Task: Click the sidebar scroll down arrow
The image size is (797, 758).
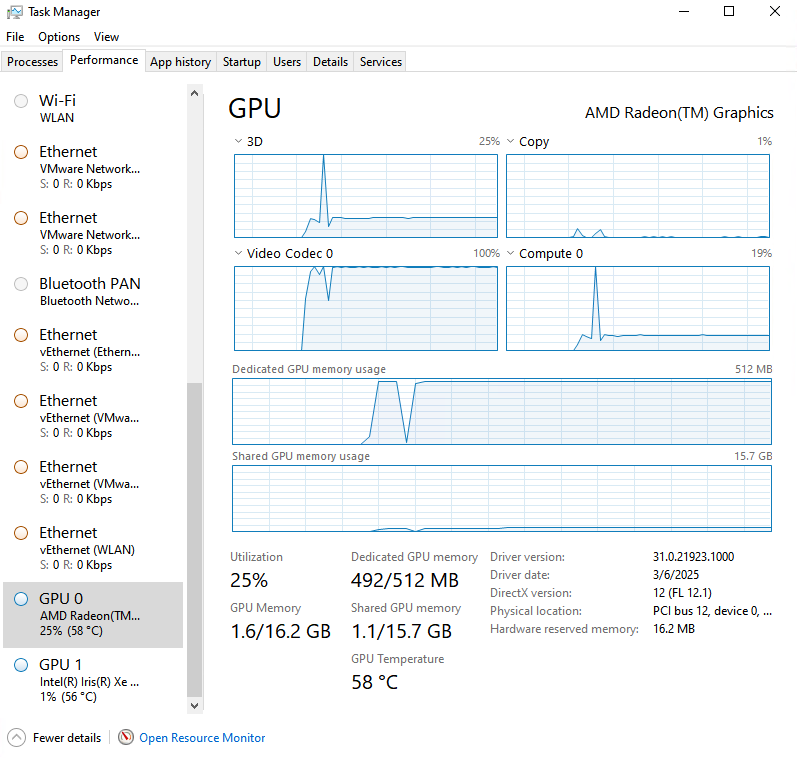Action: point(195,705)
